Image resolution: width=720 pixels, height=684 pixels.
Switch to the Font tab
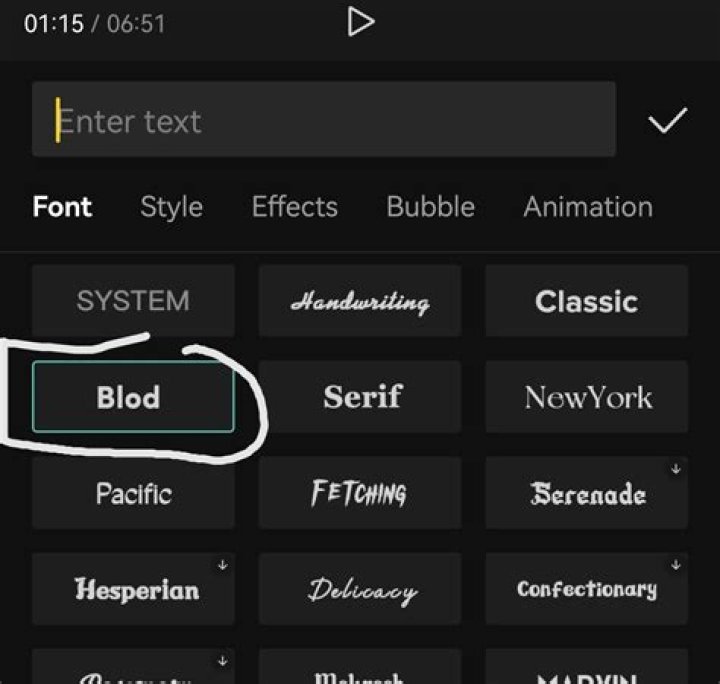62,207
